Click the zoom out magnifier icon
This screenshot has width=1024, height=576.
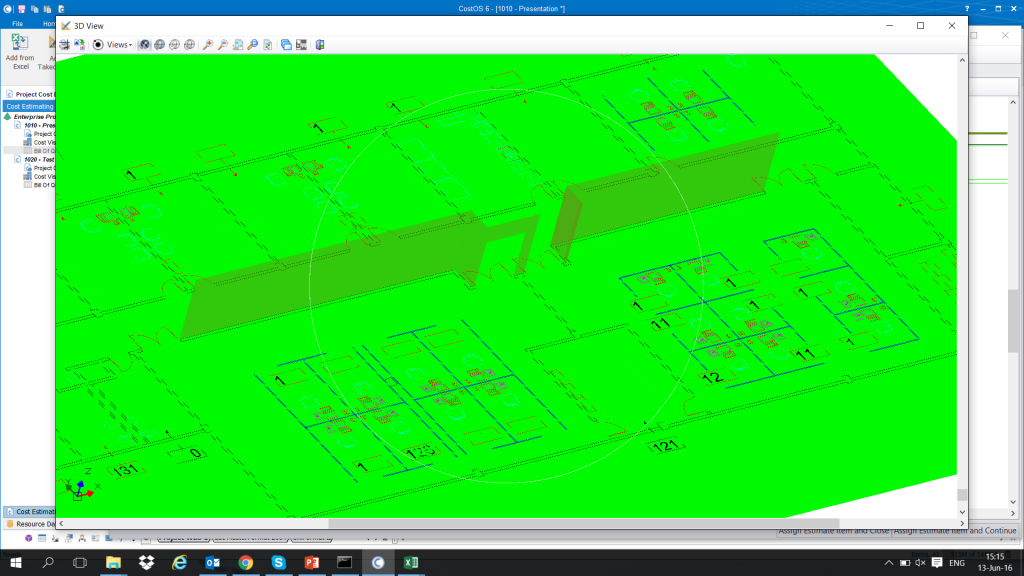click(223, 44)
